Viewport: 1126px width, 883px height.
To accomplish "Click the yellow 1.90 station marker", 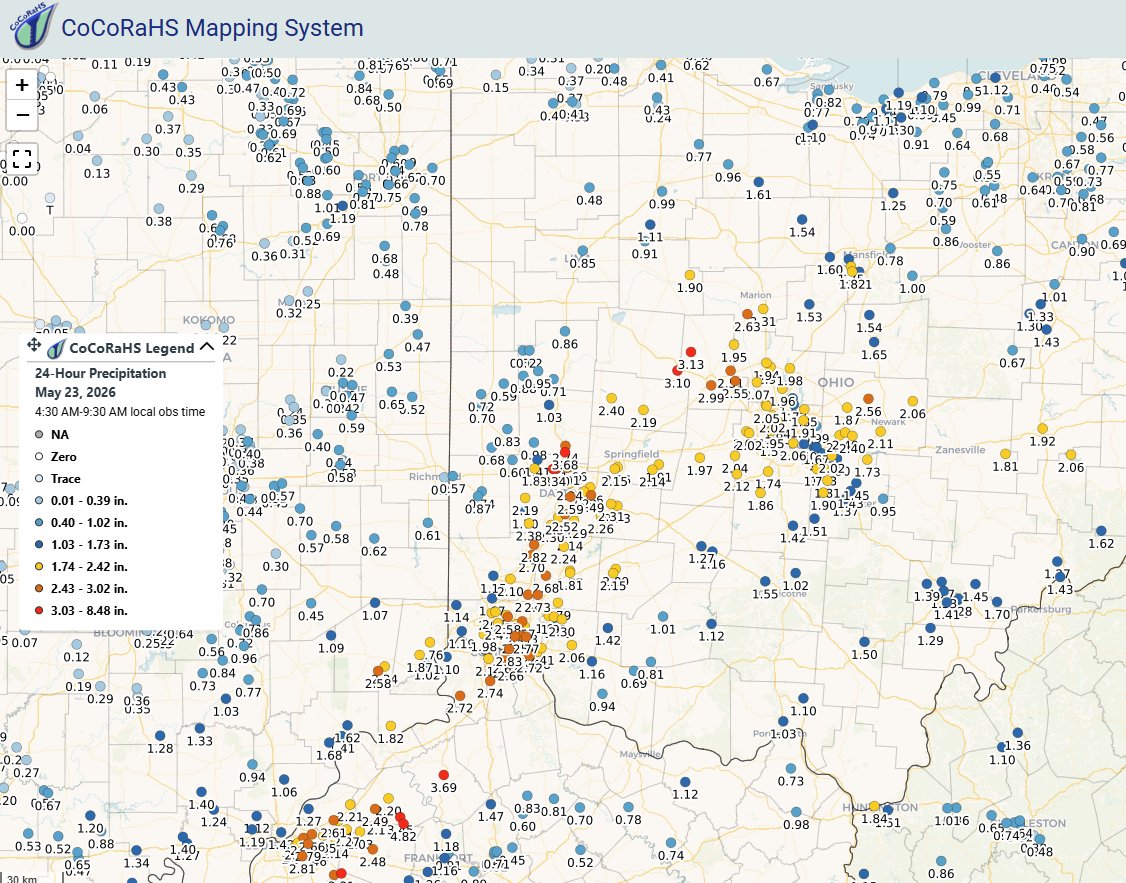I will click(x=689, y=275).
